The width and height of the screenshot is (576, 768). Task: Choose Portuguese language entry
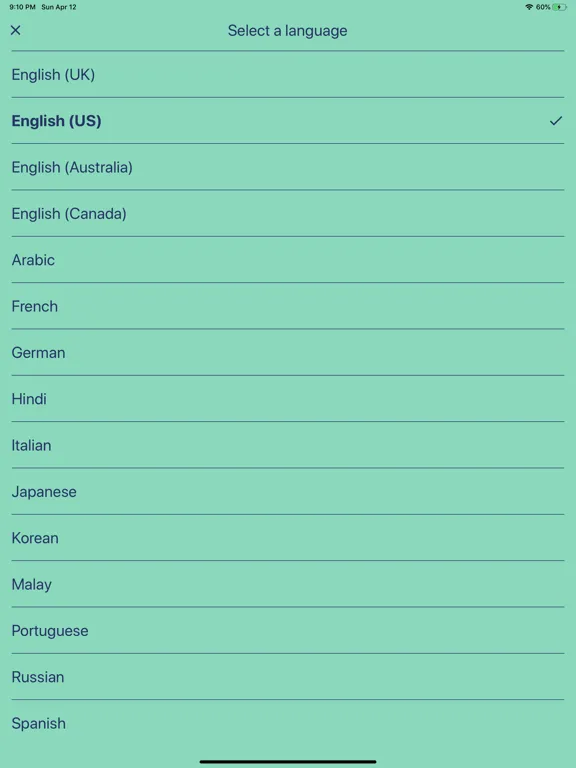click(288, 630)
